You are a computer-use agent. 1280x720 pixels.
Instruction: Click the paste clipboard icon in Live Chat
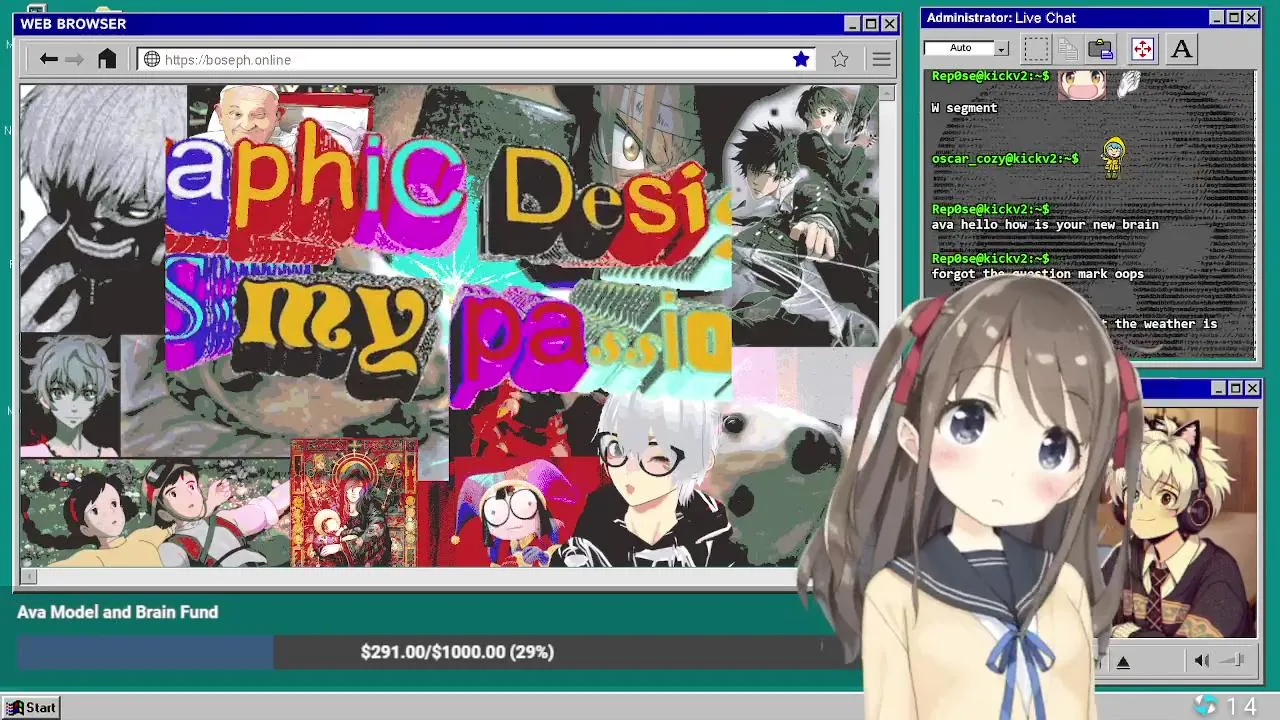point(1101,48)
